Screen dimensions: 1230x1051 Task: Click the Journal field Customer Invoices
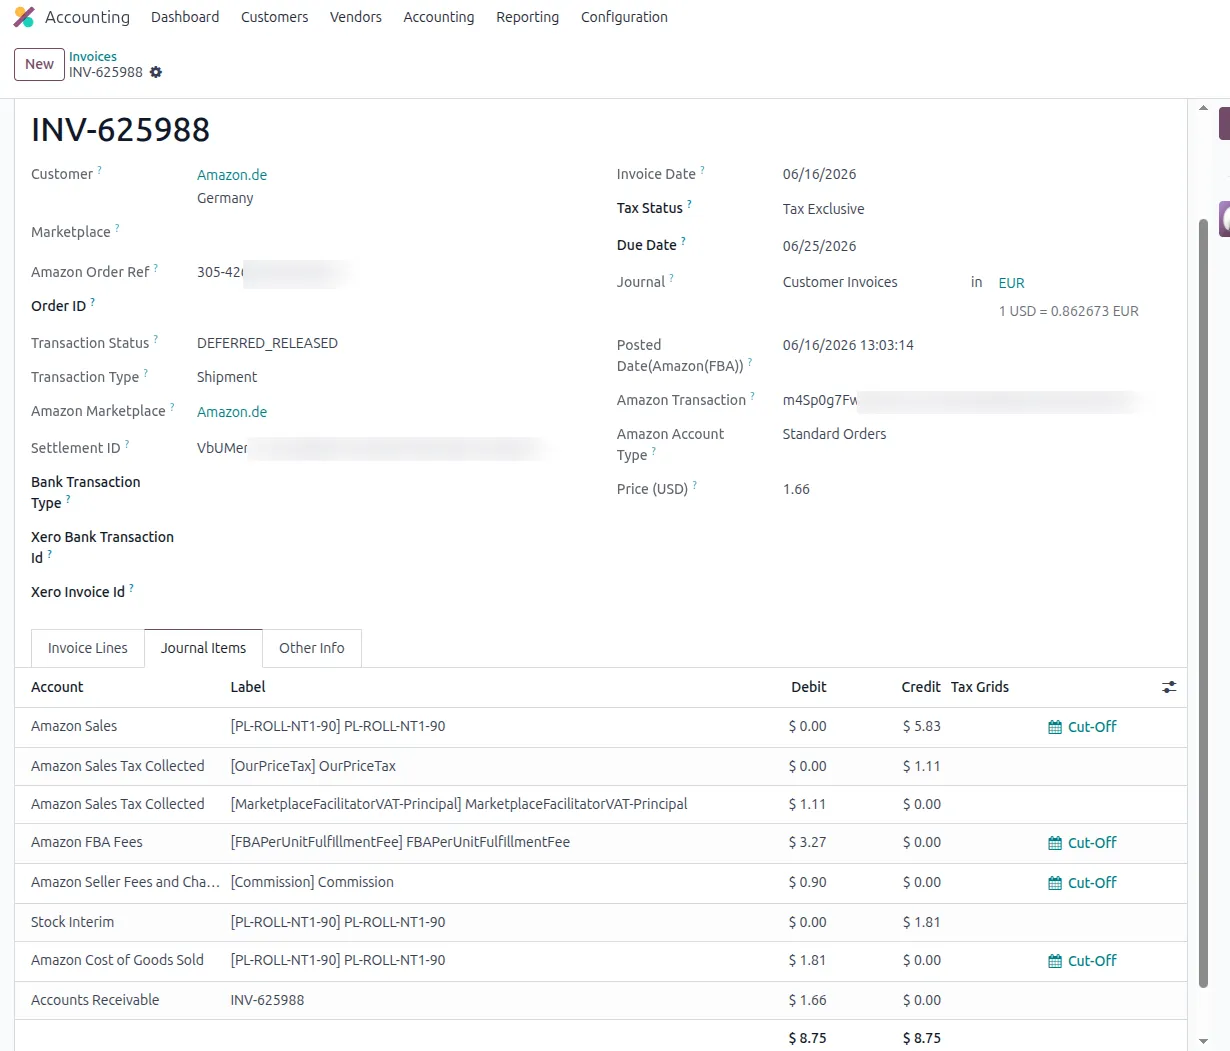pyautogui.click(x=840, y=282)
